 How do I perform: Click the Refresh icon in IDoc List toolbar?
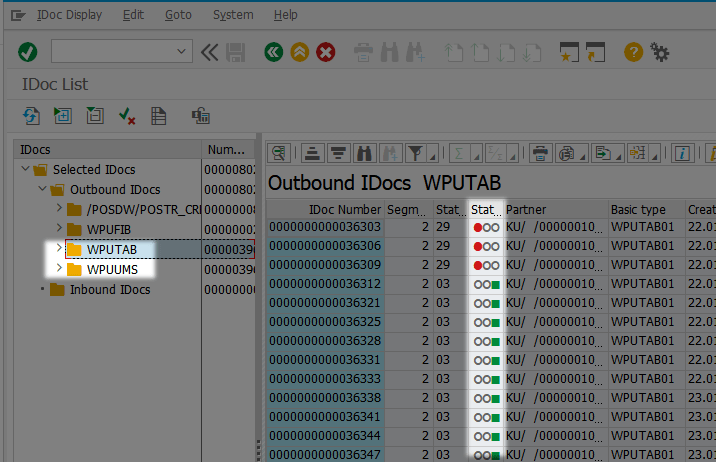pos(31,116)
